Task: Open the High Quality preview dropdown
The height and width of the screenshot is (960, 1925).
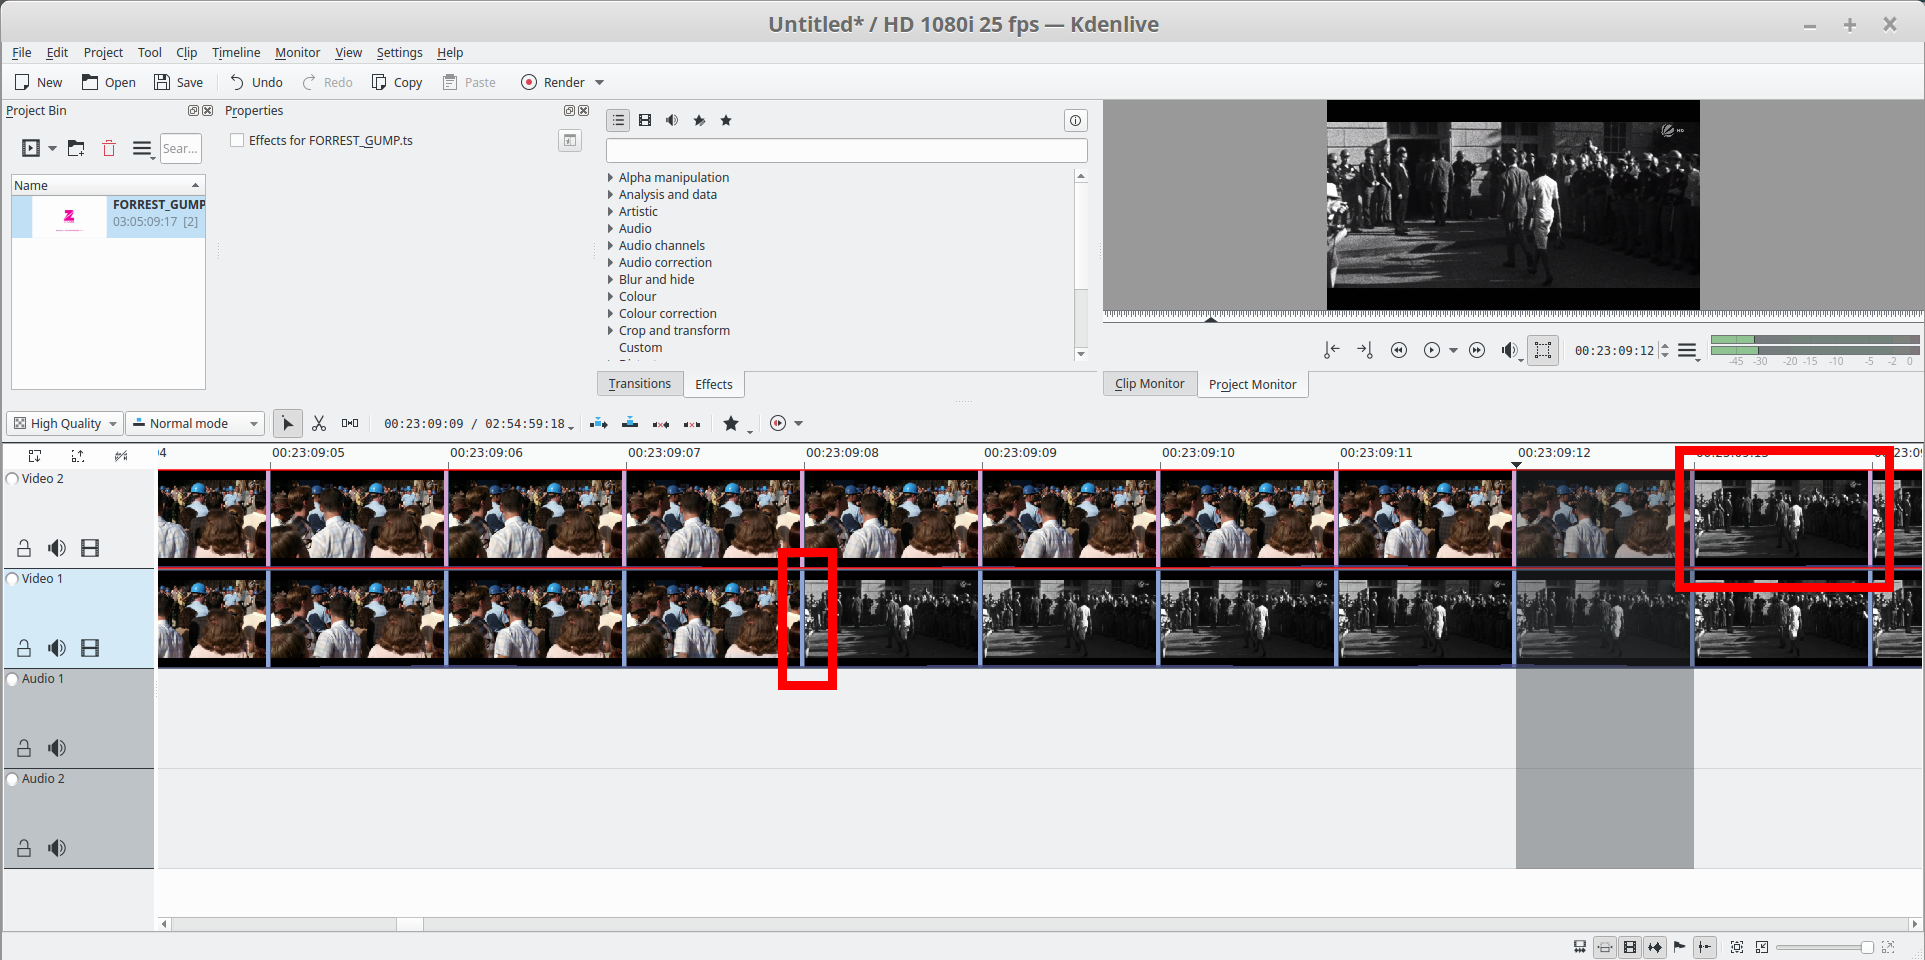Action: (65, 423)
